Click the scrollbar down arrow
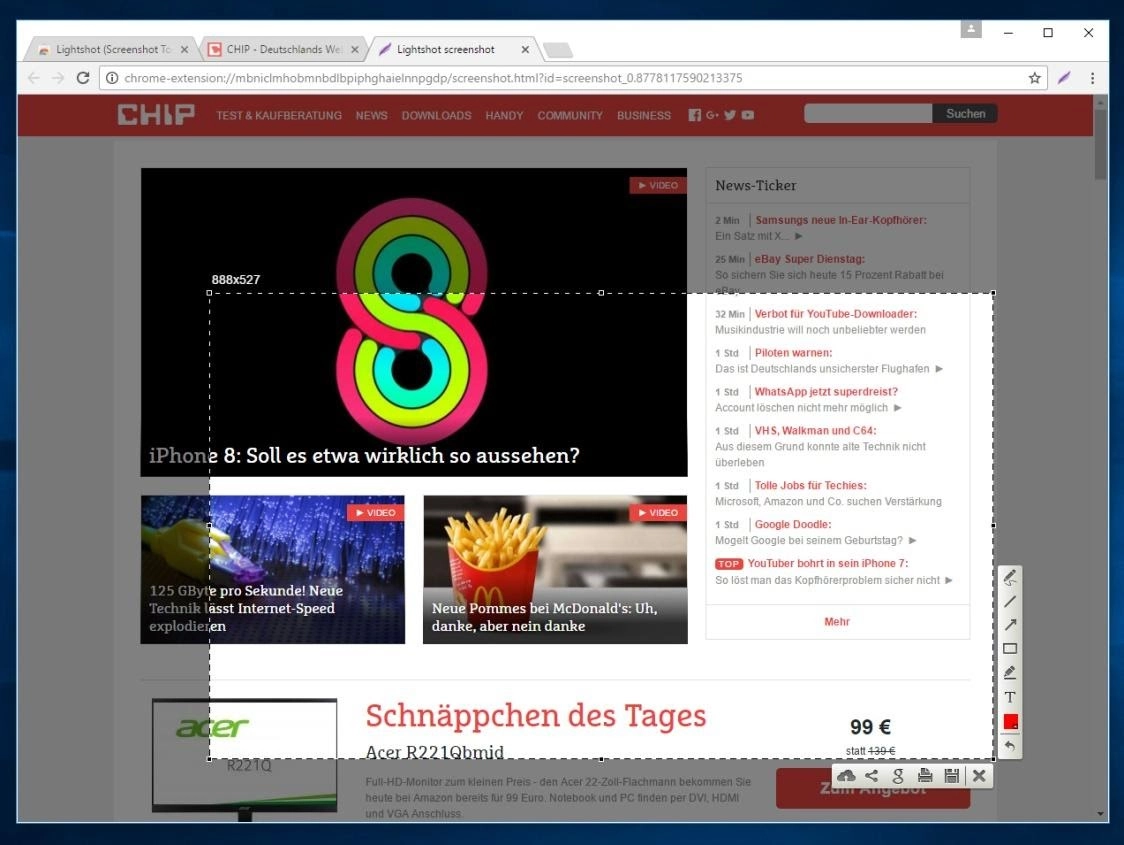 1100,814
